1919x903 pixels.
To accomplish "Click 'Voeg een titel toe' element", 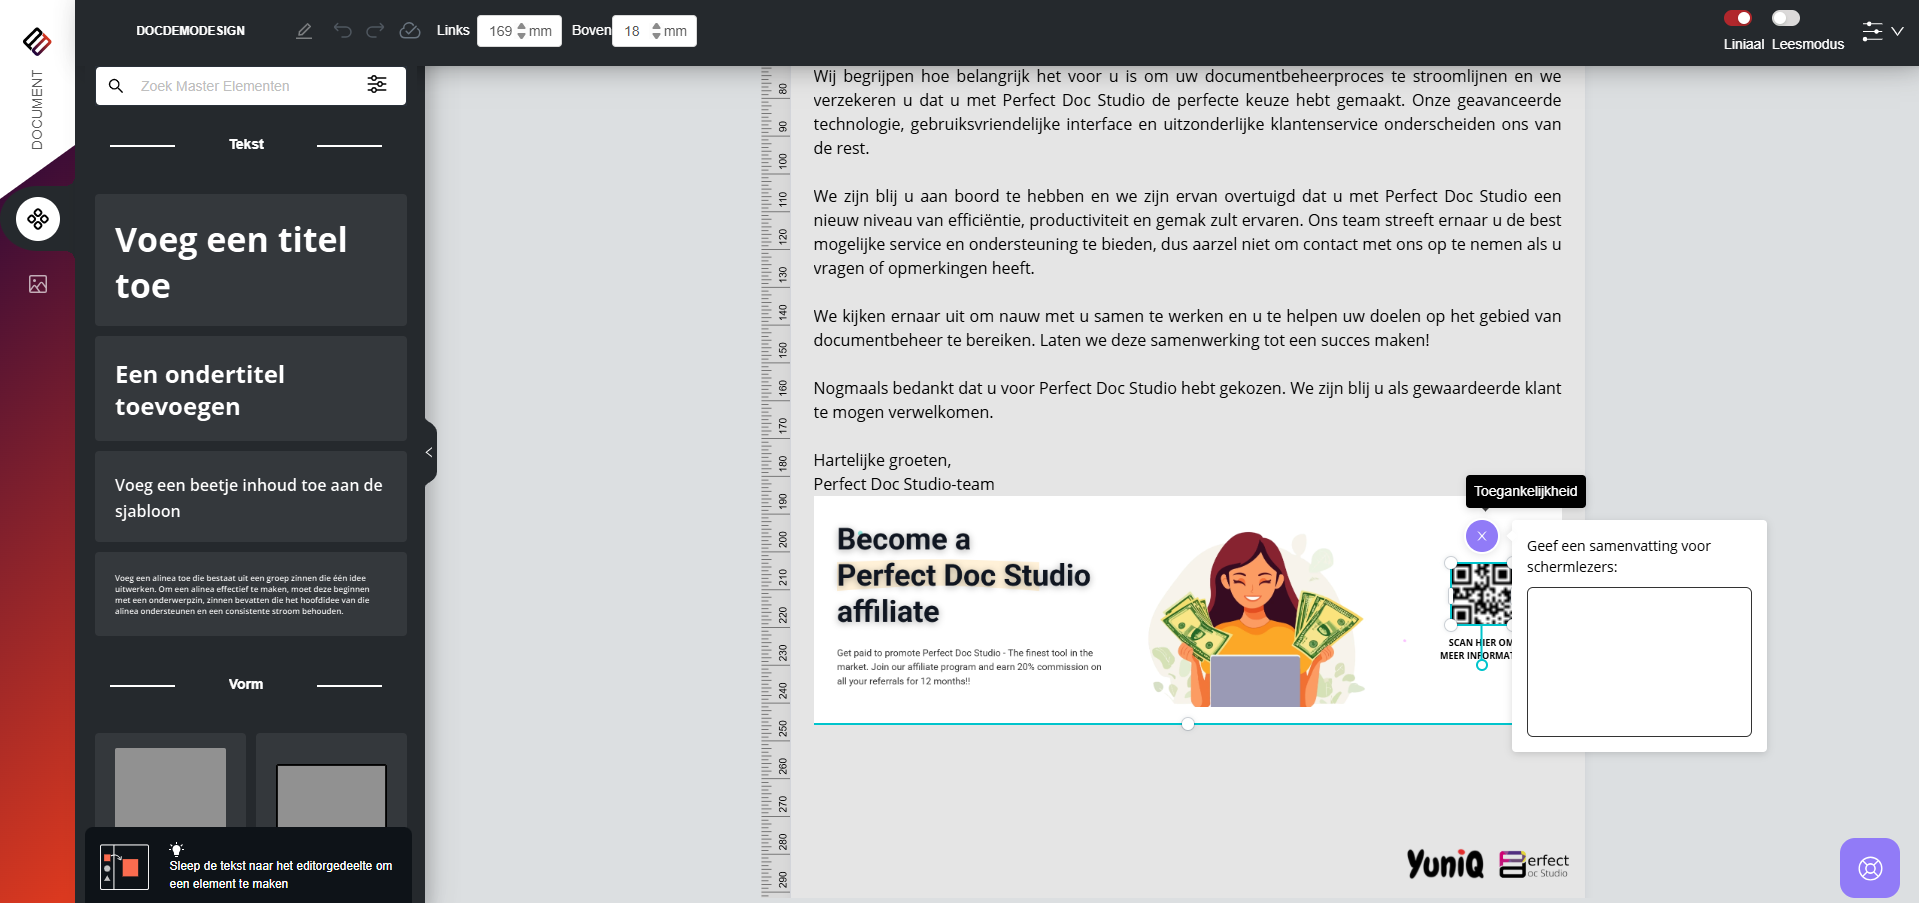I will pos(250,260).
